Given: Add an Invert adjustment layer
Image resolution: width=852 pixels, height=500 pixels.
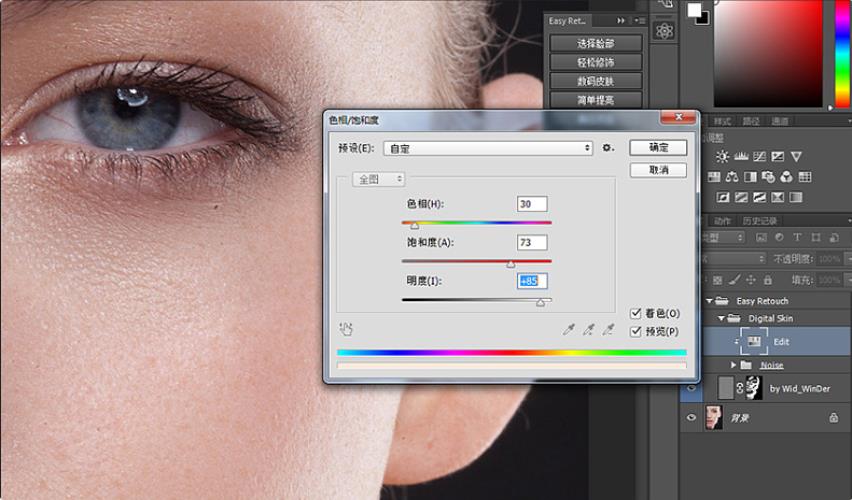Looking at the screenshot, I should (x=723, y=197).
